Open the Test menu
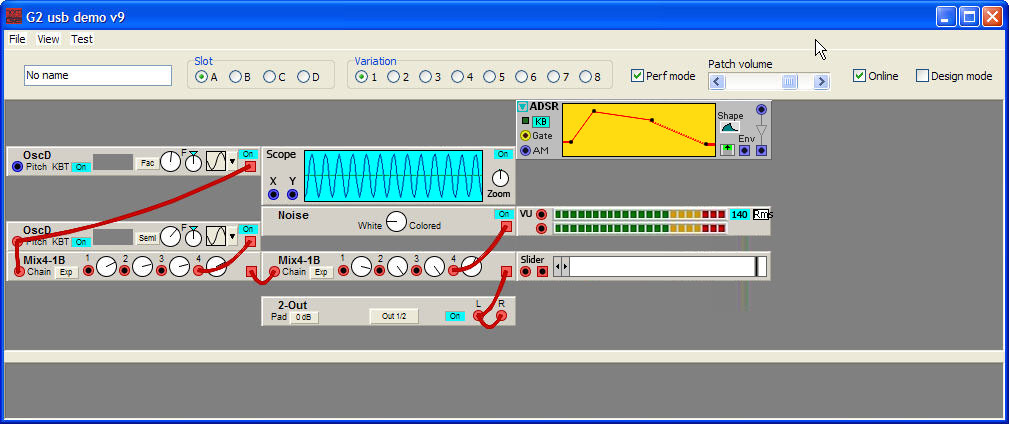This screenshot has width=1009, height=424. [x=82, y=39]
